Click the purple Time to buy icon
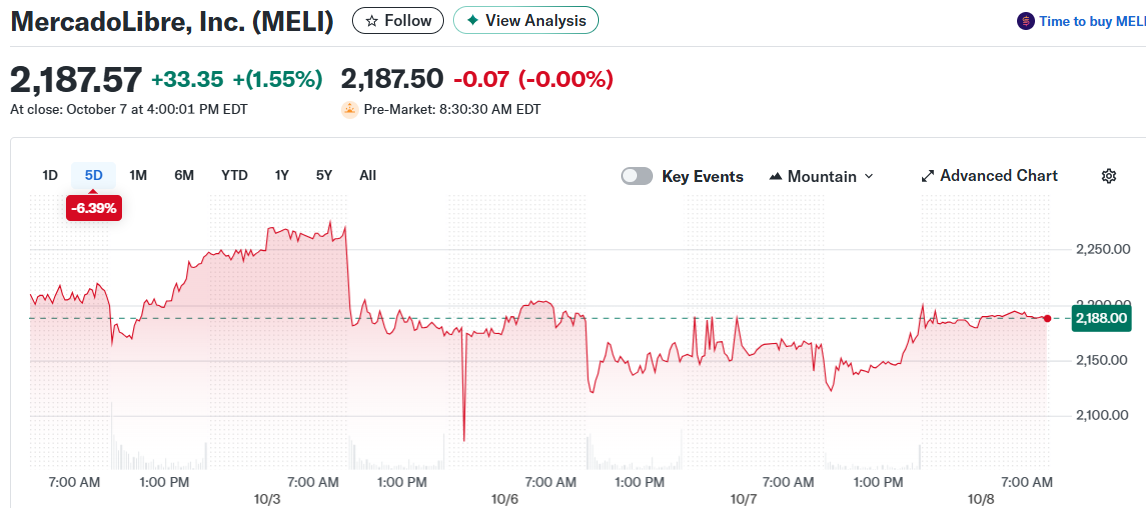This screenshot has height=508, width=1146. click(1025, 21)
